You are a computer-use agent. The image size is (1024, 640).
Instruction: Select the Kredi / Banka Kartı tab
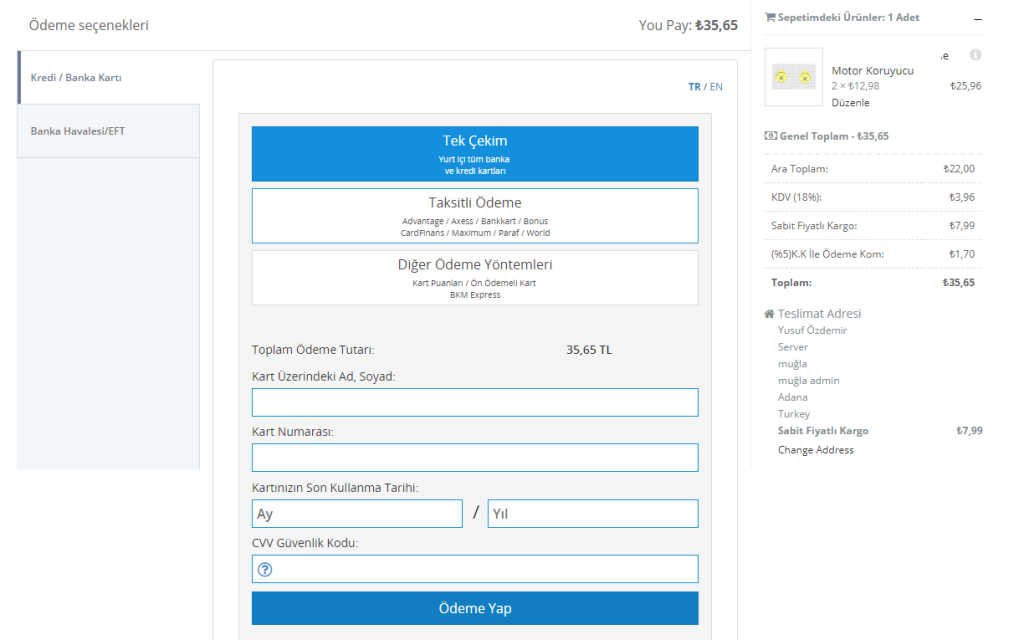pyautogui.click(x=108, y=77)
